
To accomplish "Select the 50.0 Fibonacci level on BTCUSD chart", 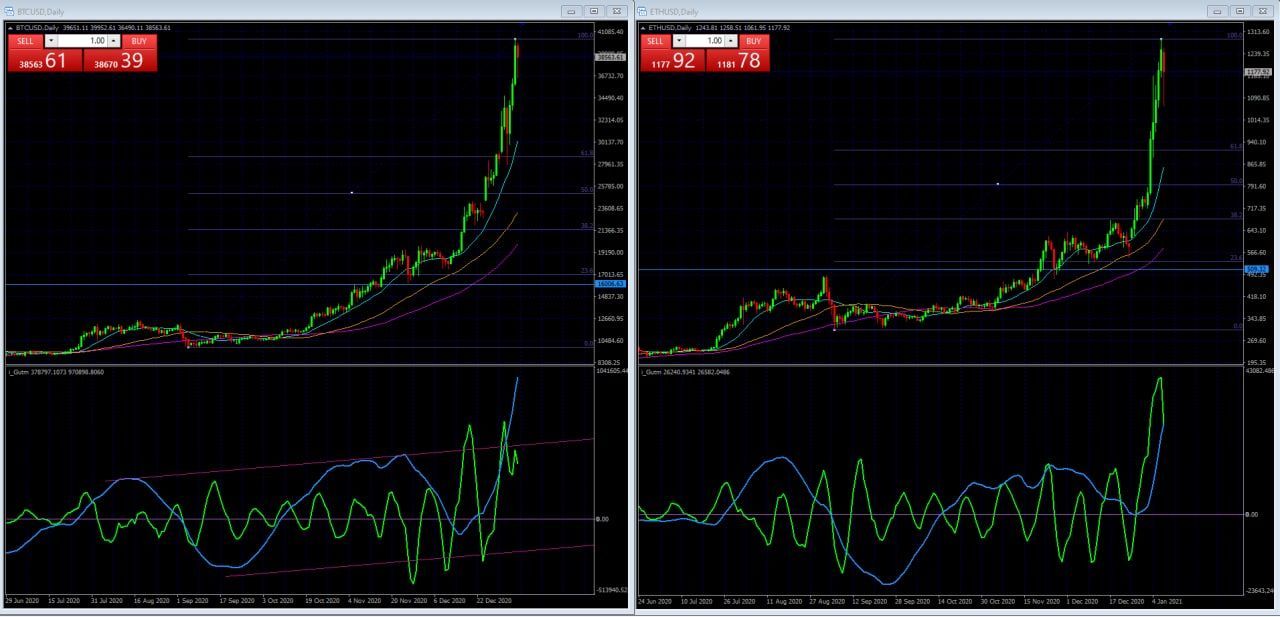I will [x=586, y=189].
